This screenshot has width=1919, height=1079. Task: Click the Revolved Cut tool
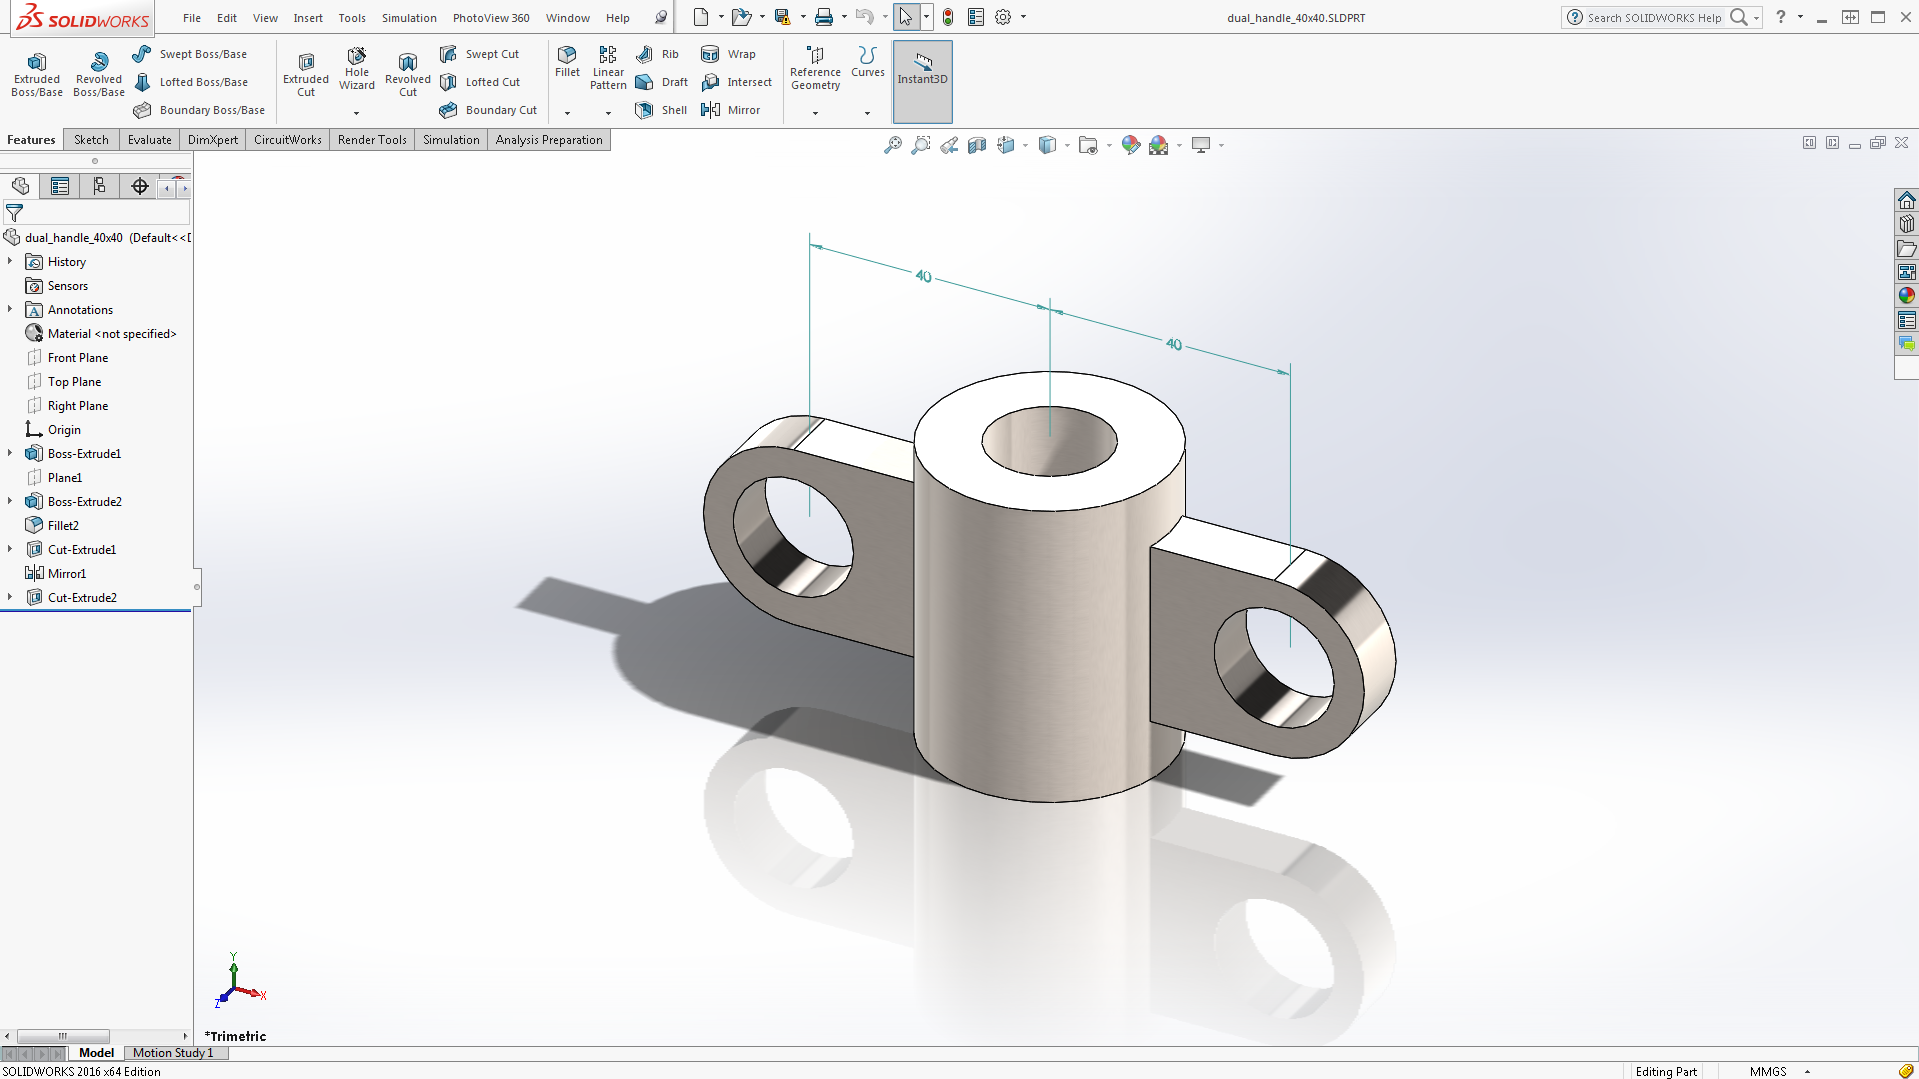(x=407, y=73)
